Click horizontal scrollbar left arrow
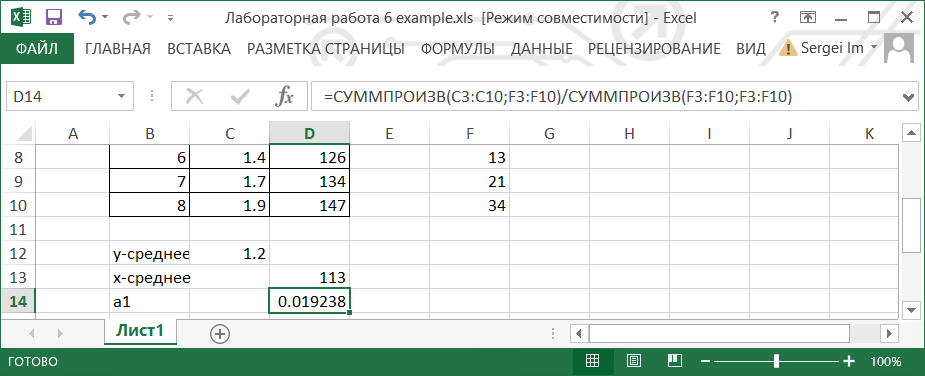 click(579, 334)
